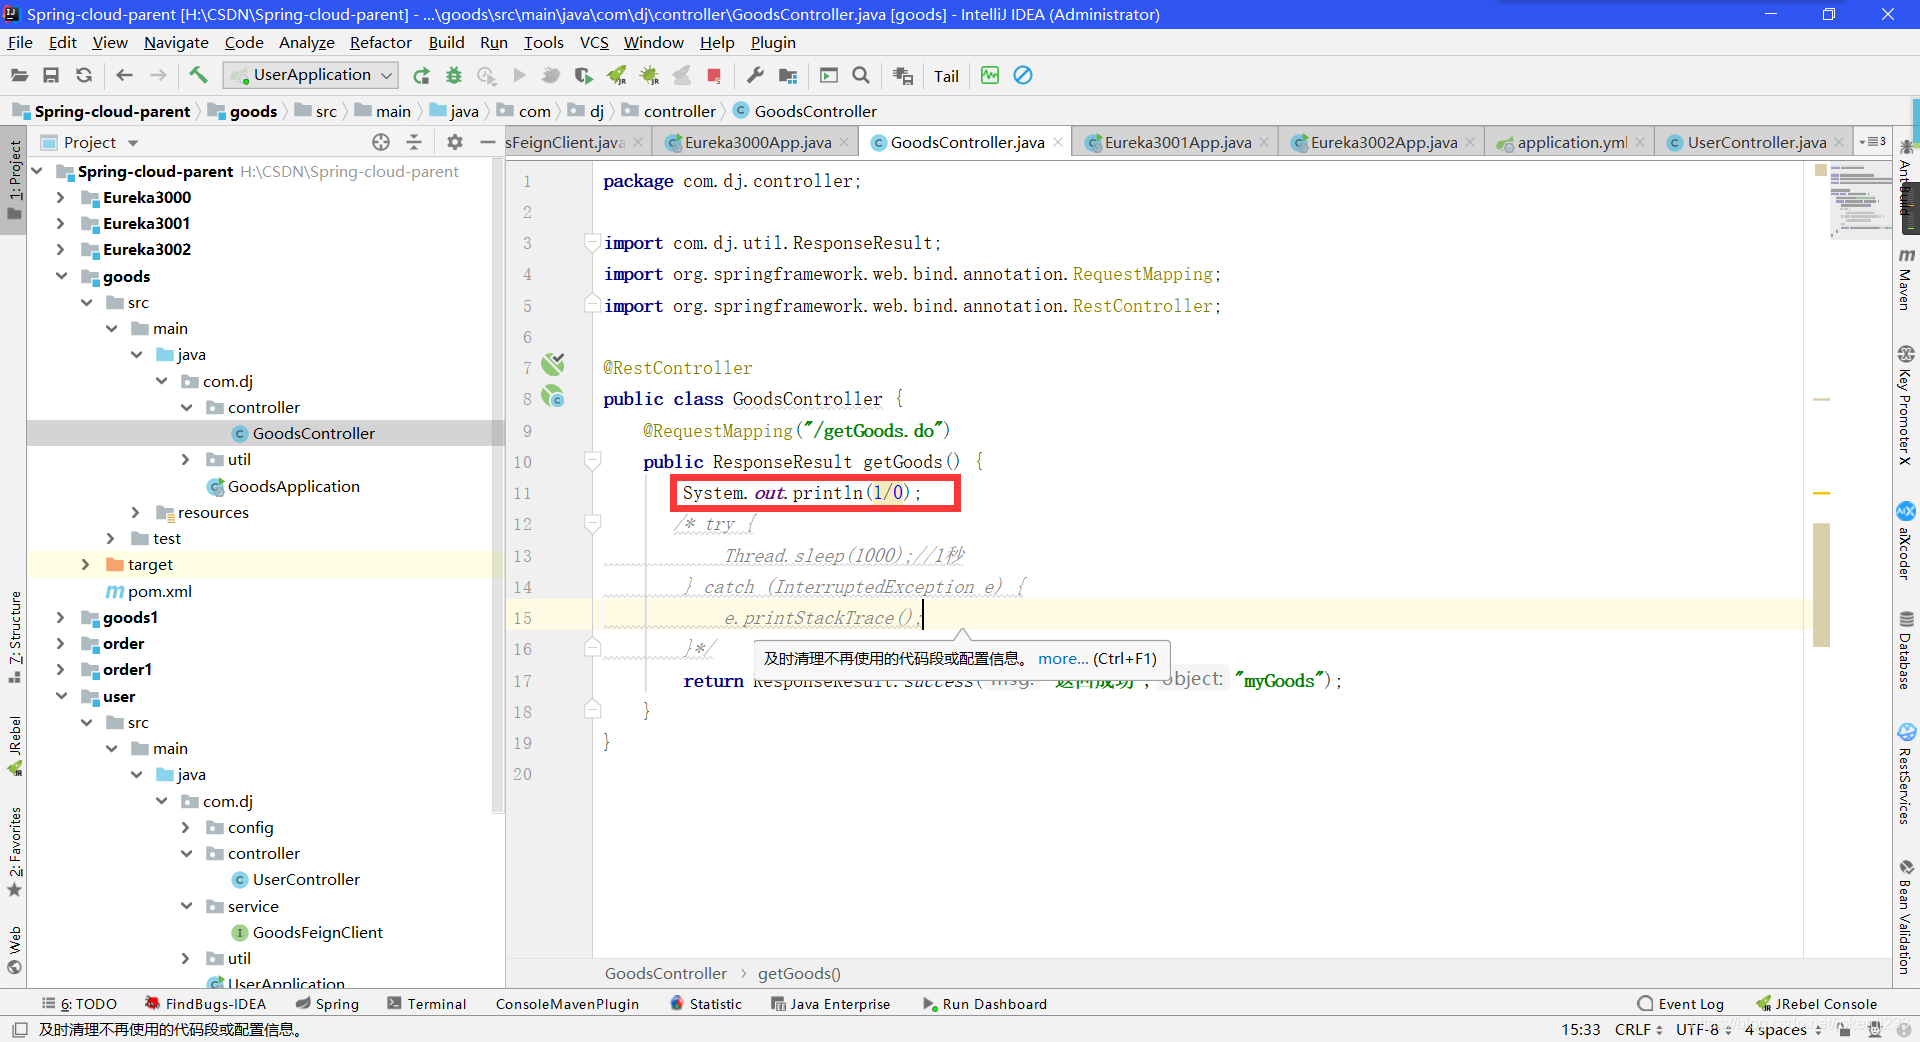Open the Maven side tool window
The width and height of the screenshot is (1920, 1042).
(1906, 280)
